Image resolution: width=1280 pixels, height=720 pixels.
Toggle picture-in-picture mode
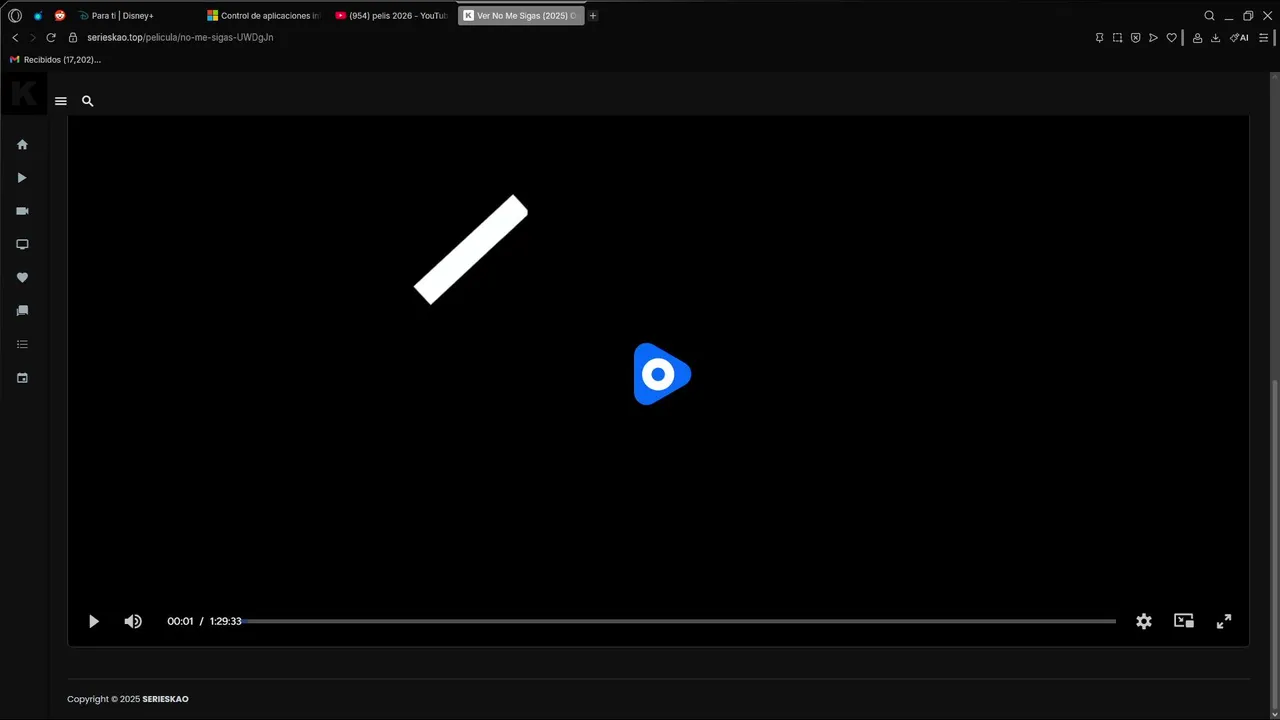[1184, 621]
